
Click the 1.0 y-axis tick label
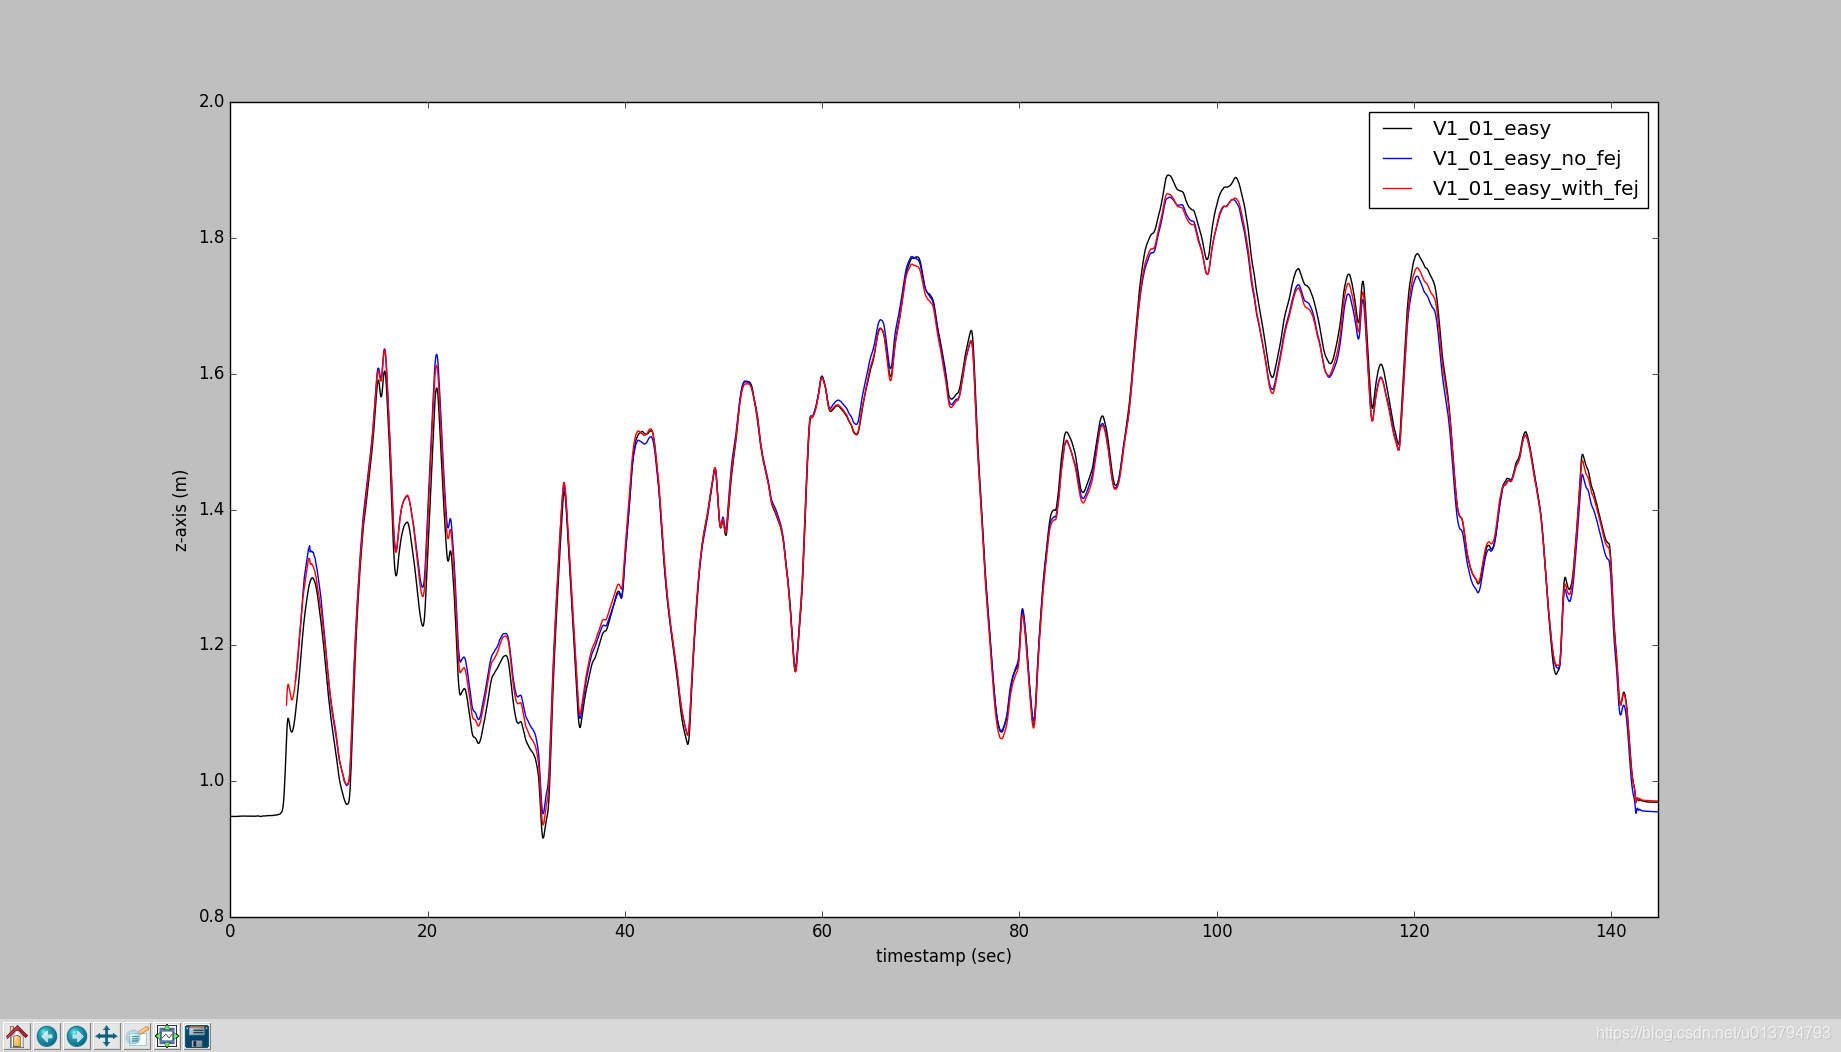(x=212, y=781)
